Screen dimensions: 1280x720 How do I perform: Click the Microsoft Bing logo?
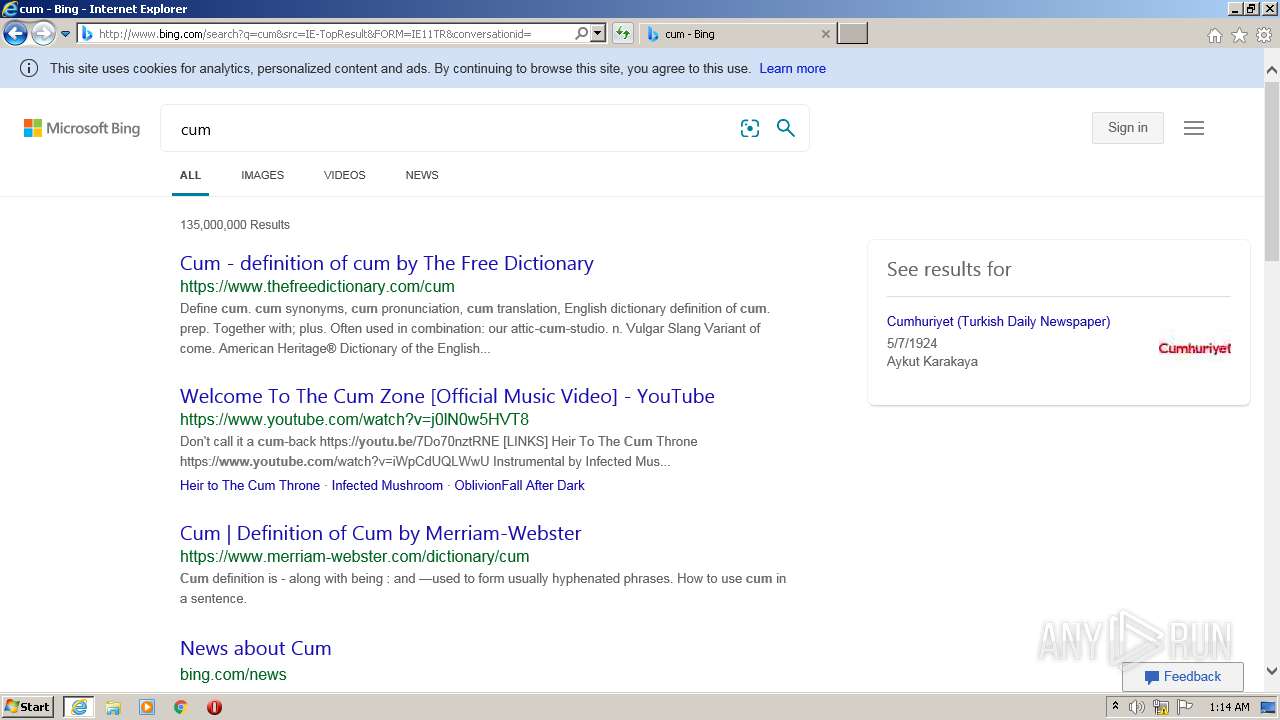click(82, 128)
